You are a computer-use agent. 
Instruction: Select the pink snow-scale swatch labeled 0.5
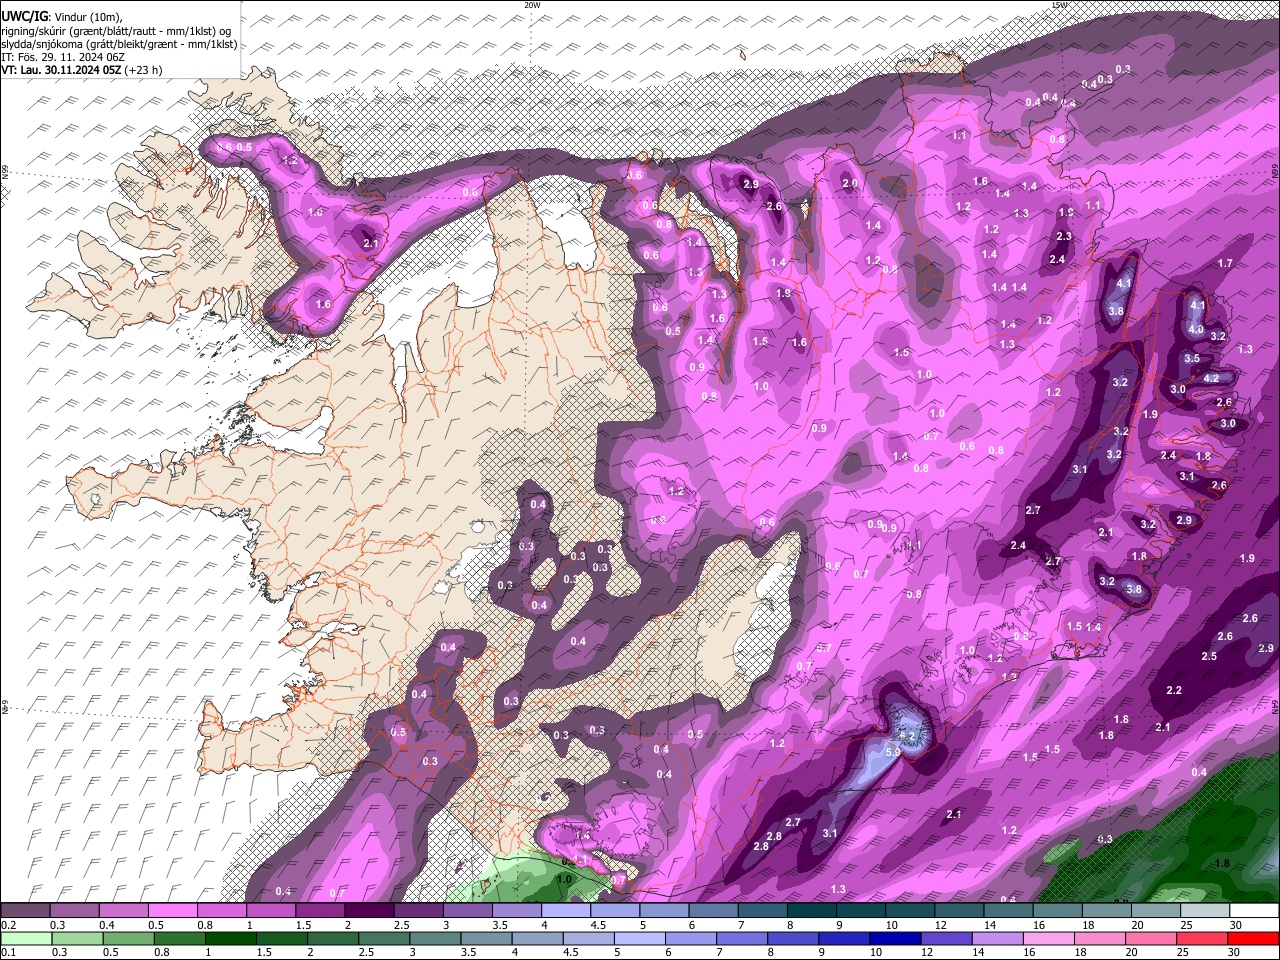tap(173, 911)
